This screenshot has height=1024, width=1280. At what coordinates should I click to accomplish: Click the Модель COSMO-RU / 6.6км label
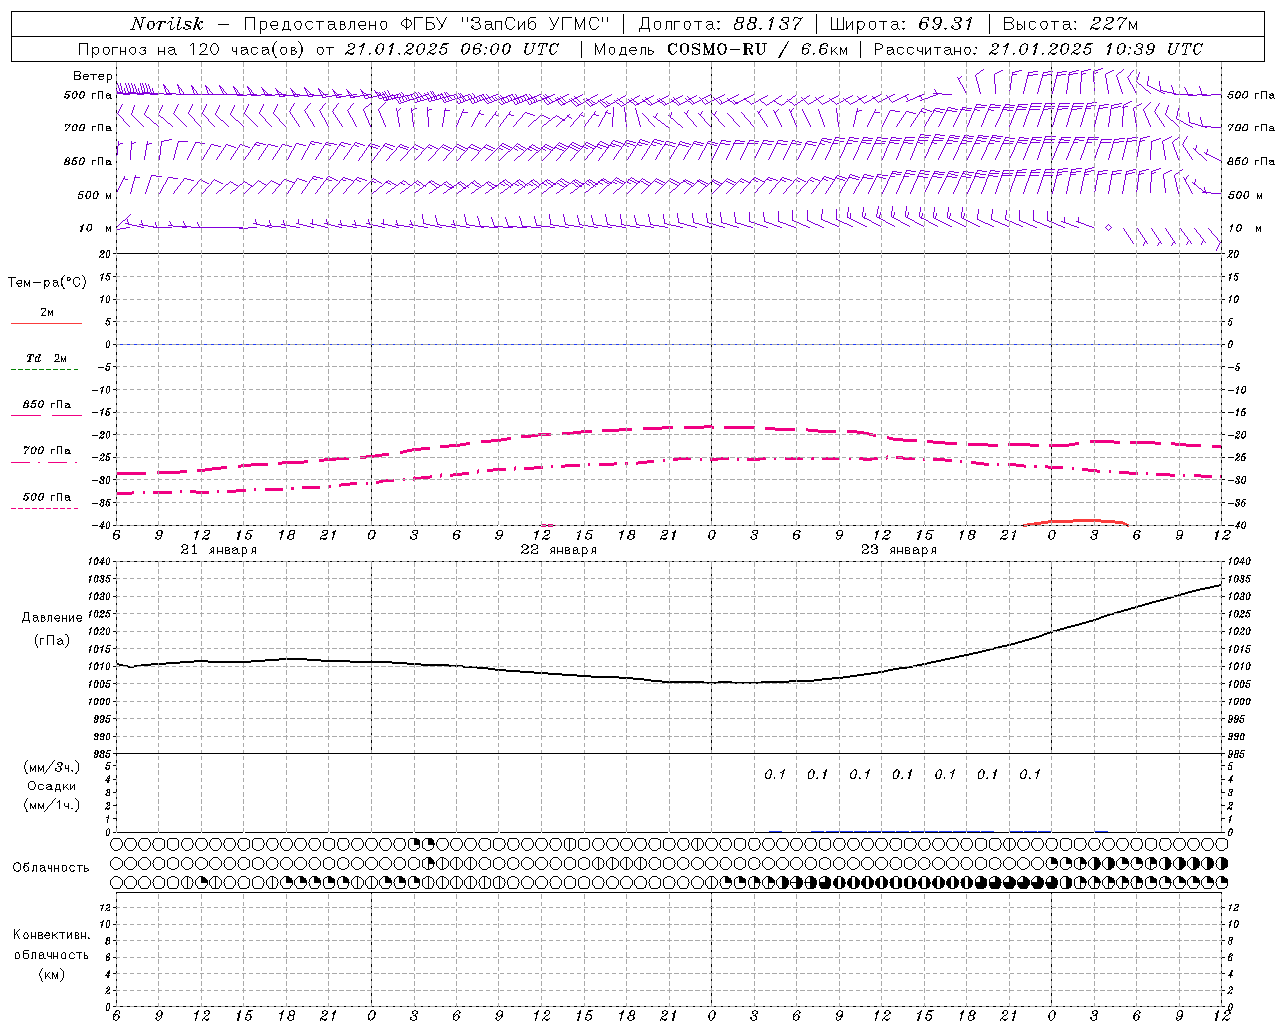tap(720, 49)
